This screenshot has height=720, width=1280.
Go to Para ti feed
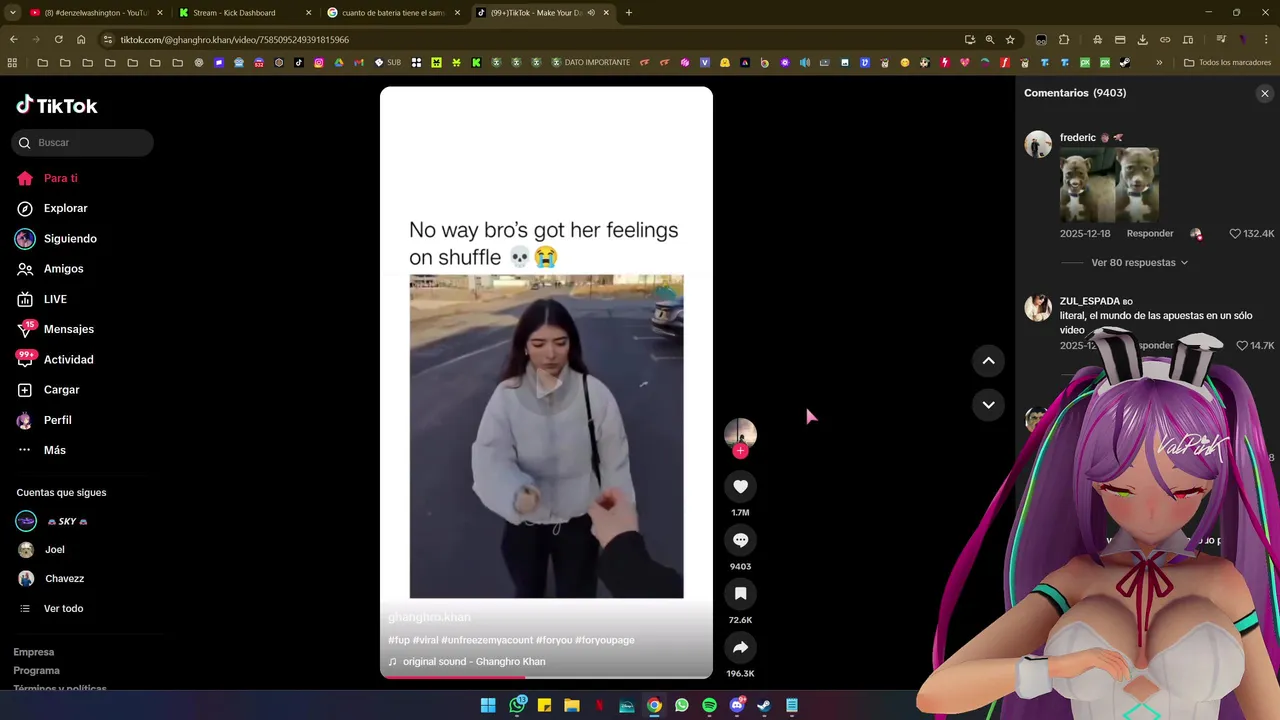point(47,178)
